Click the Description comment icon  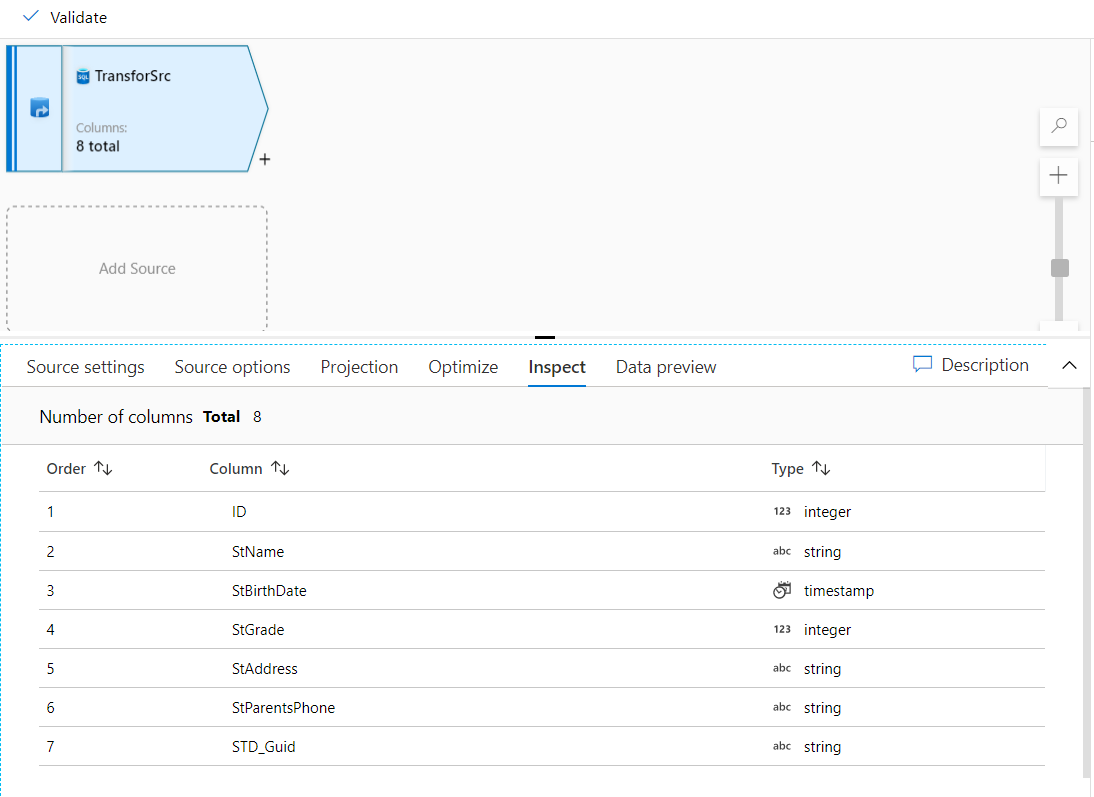pos(922,365)
